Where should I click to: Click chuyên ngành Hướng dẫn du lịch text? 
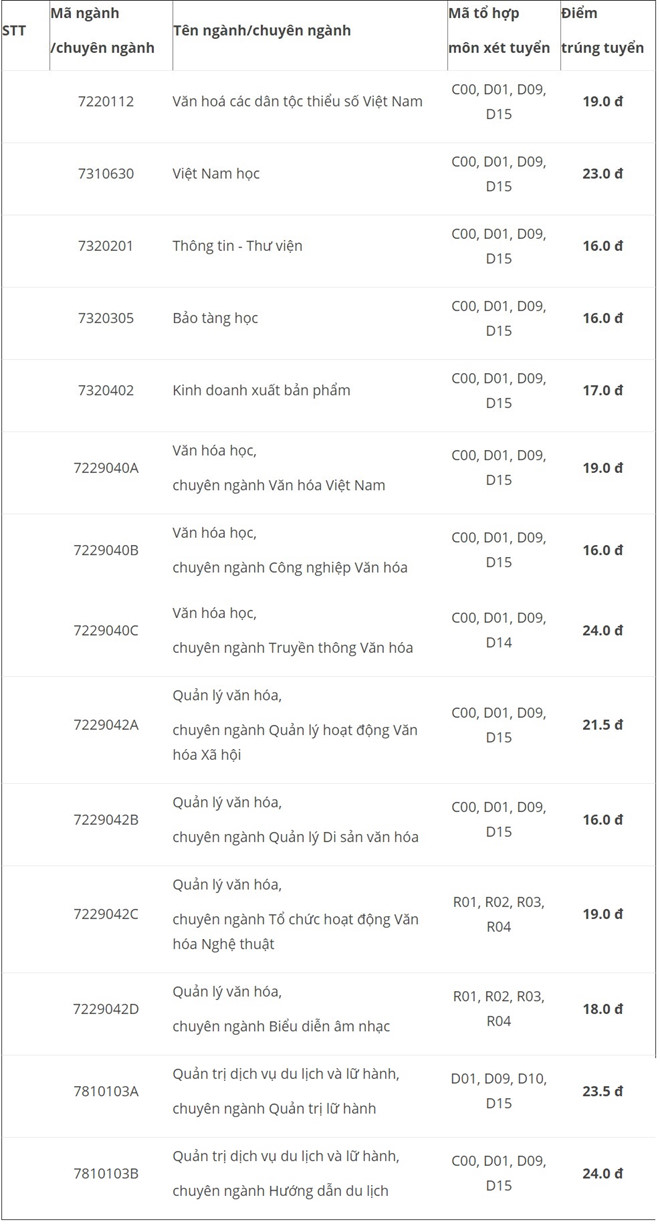(x=280, y=1190)
